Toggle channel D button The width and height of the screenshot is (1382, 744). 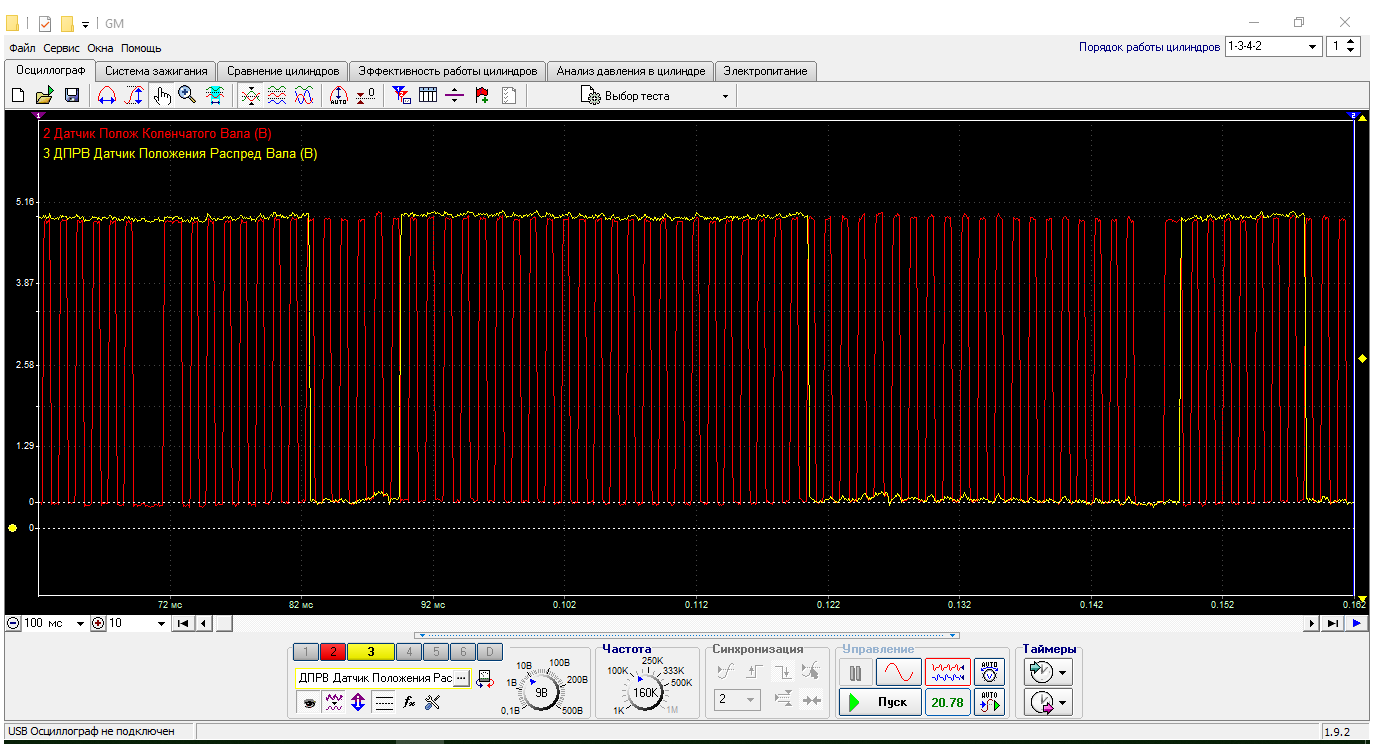[x=489, y=652]
